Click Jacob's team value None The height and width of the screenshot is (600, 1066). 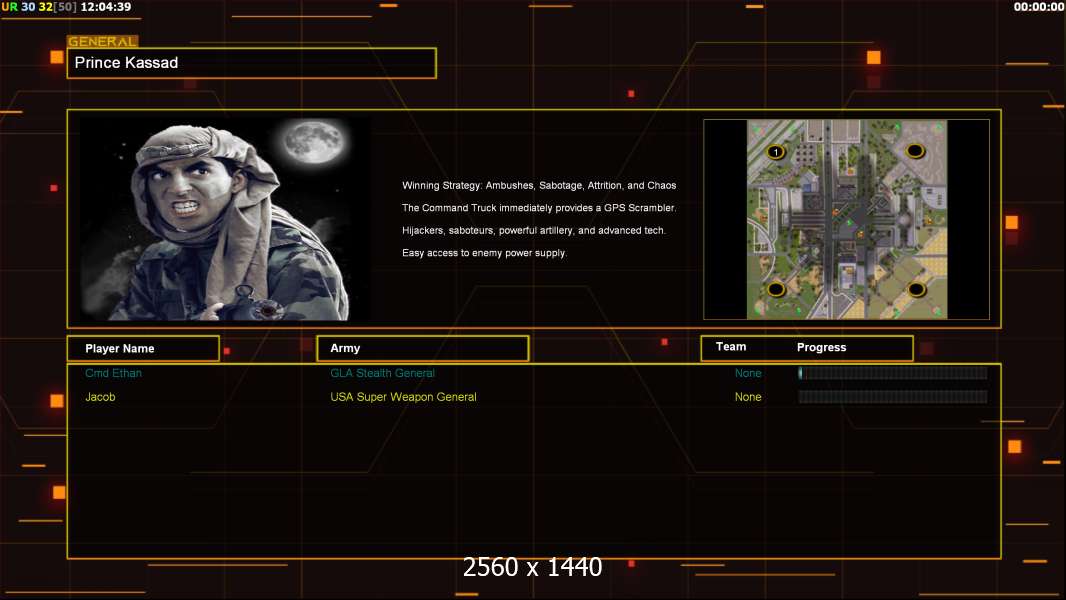click(x=748, y=397)
